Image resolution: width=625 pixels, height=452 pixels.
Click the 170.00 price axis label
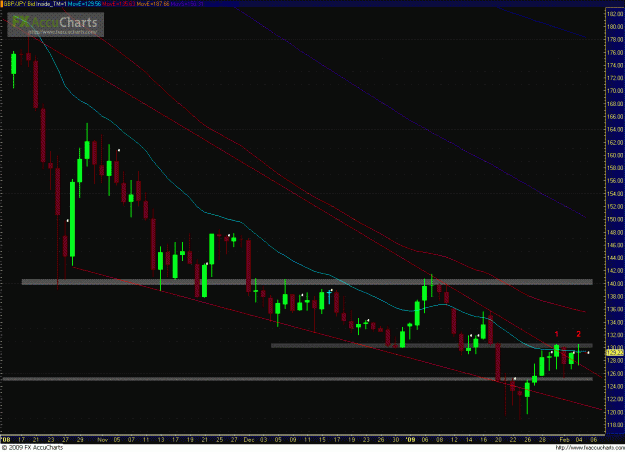coord(615,91)
